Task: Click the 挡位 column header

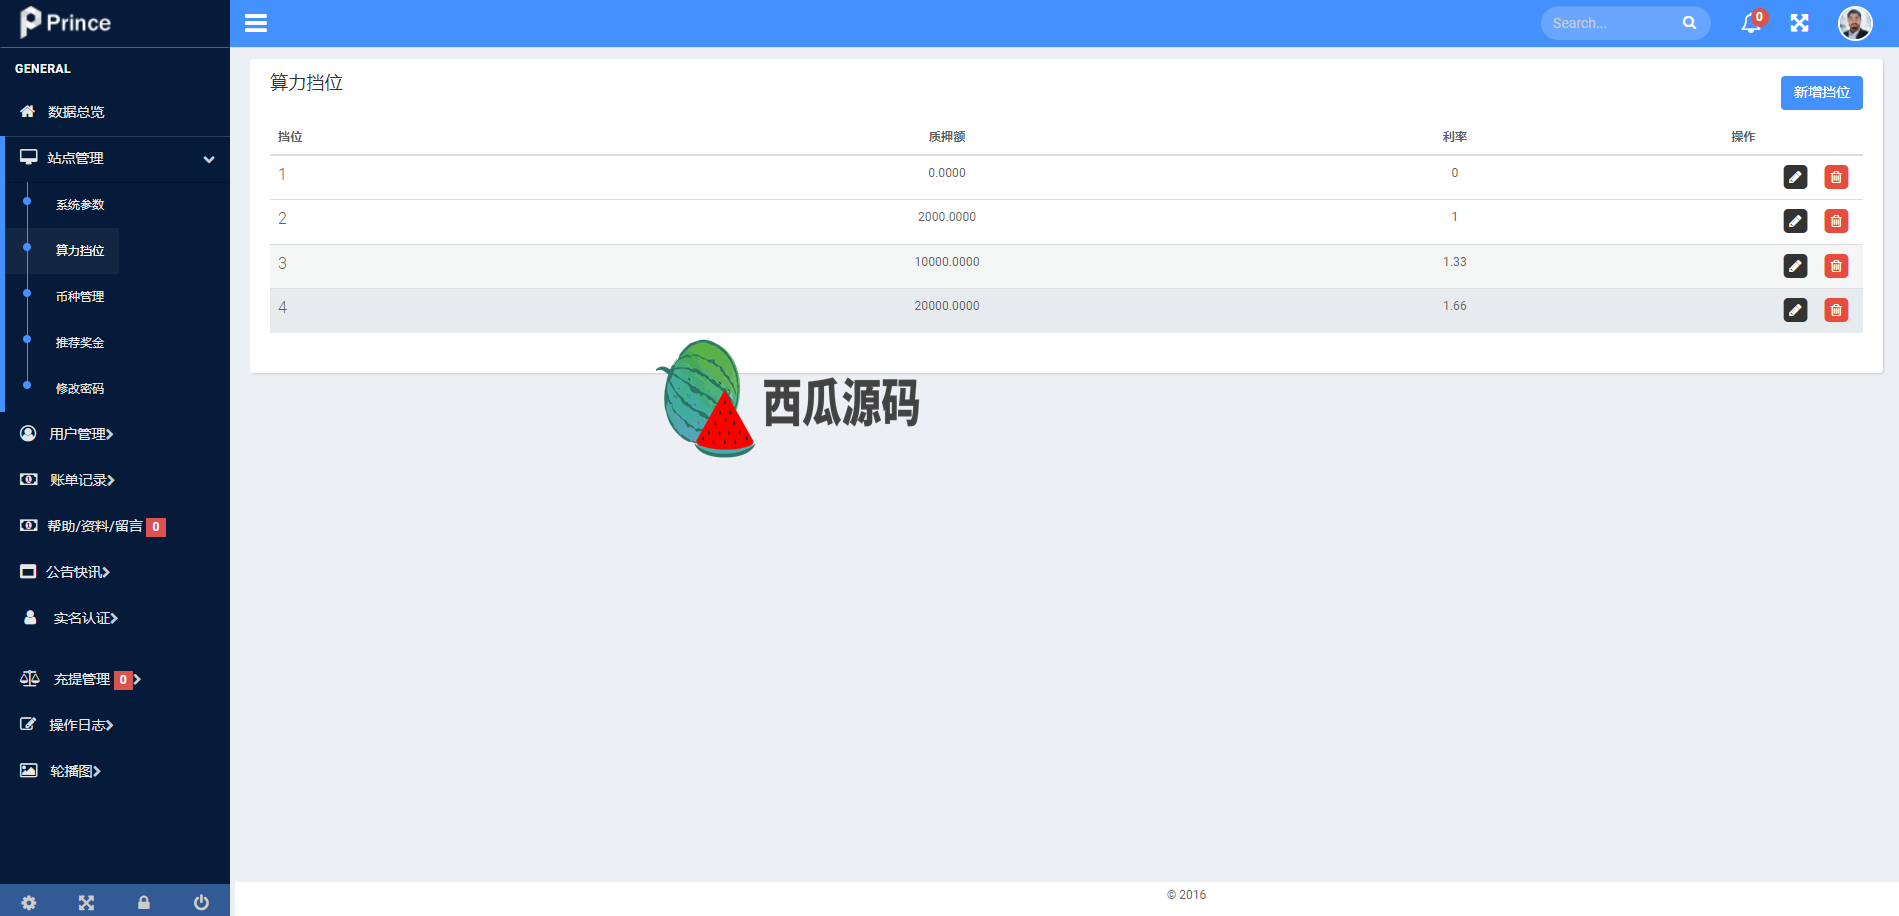Action: point(290,137)
